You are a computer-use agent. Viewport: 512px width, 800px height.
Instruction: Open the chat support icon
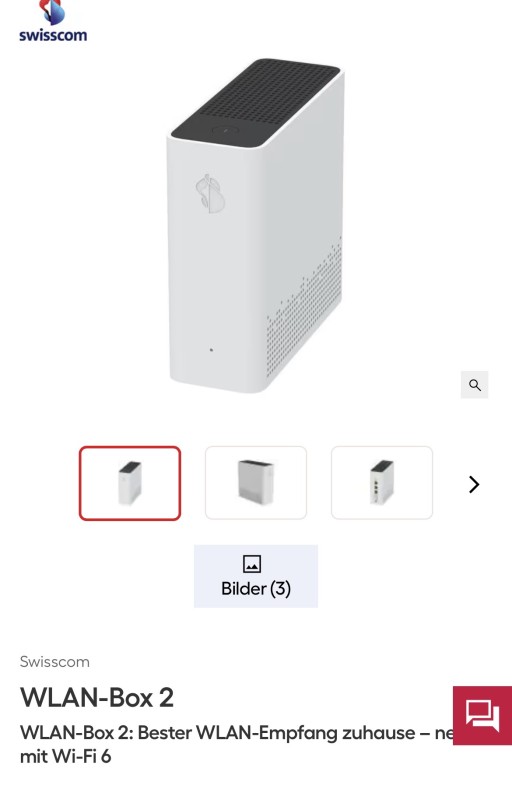tap(482, 715)
